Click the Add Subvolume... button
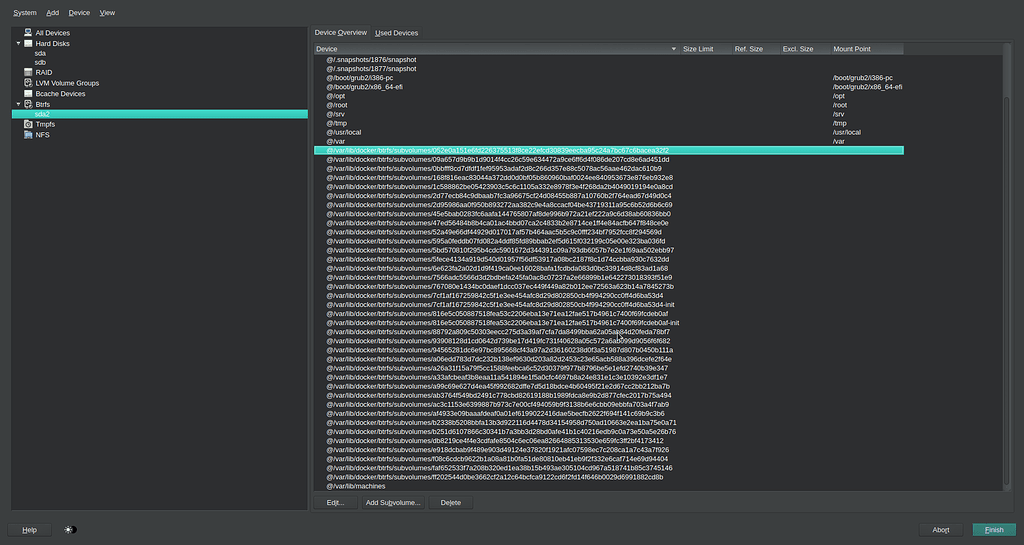1024x545 pixels. (x=393, y=502)
